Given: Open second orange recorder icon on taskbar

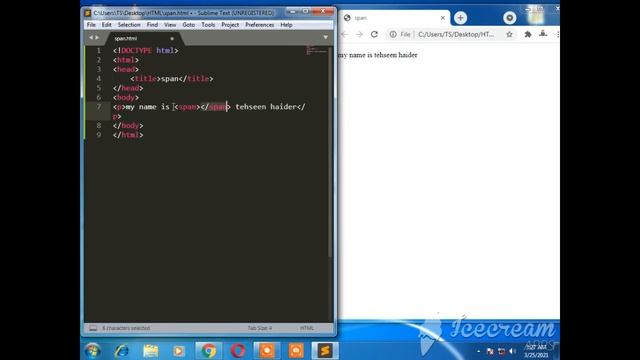Looking at the screenshot, I should click(x=296, y=351).
